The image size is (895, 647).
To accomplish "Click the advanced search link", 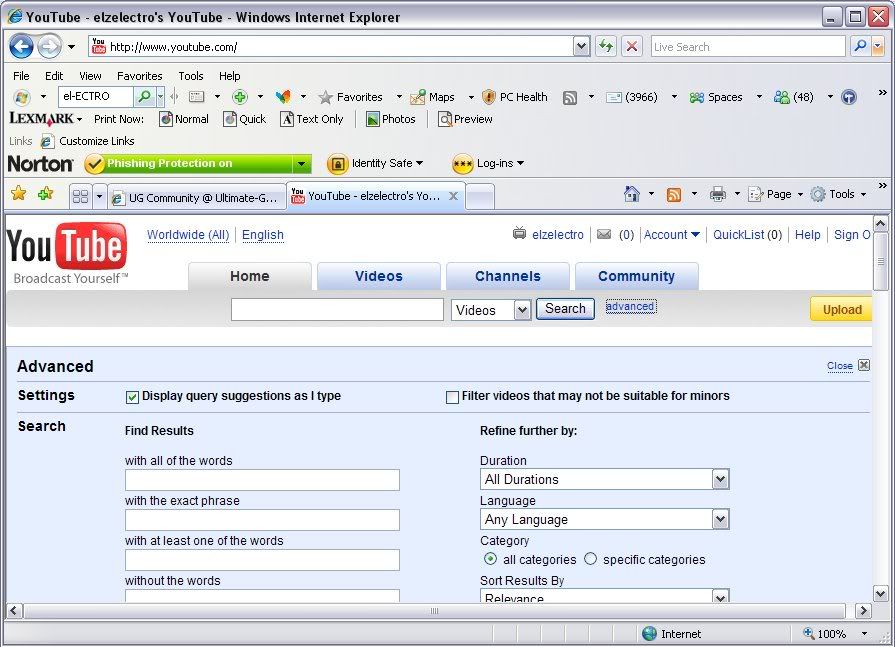I will pos(631,306).
